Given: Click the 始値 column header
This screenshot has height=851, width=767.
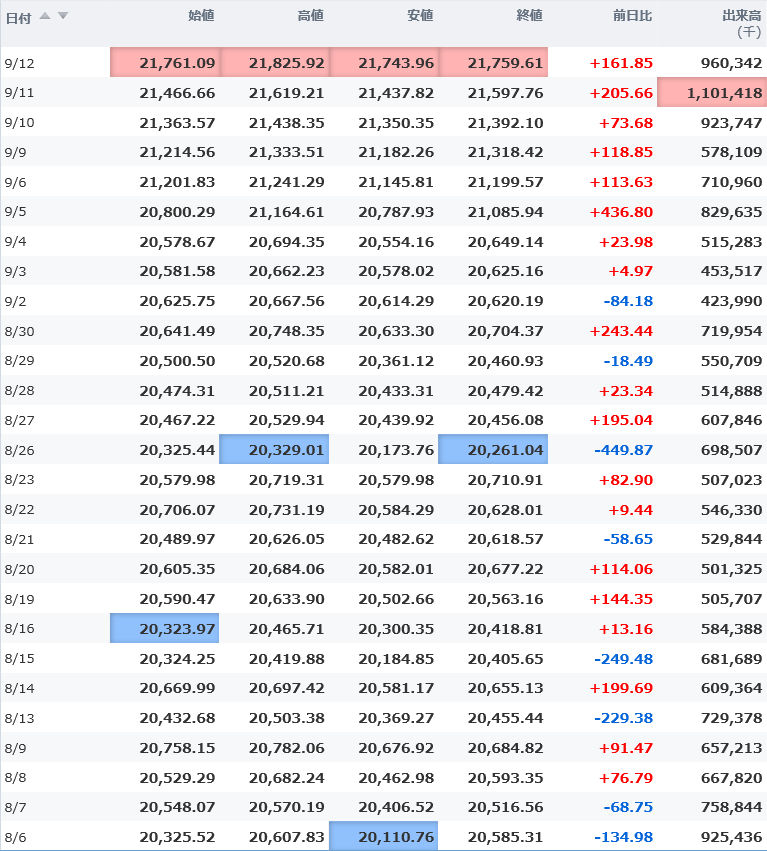Looking at the screenshot, I should point(201,16).
